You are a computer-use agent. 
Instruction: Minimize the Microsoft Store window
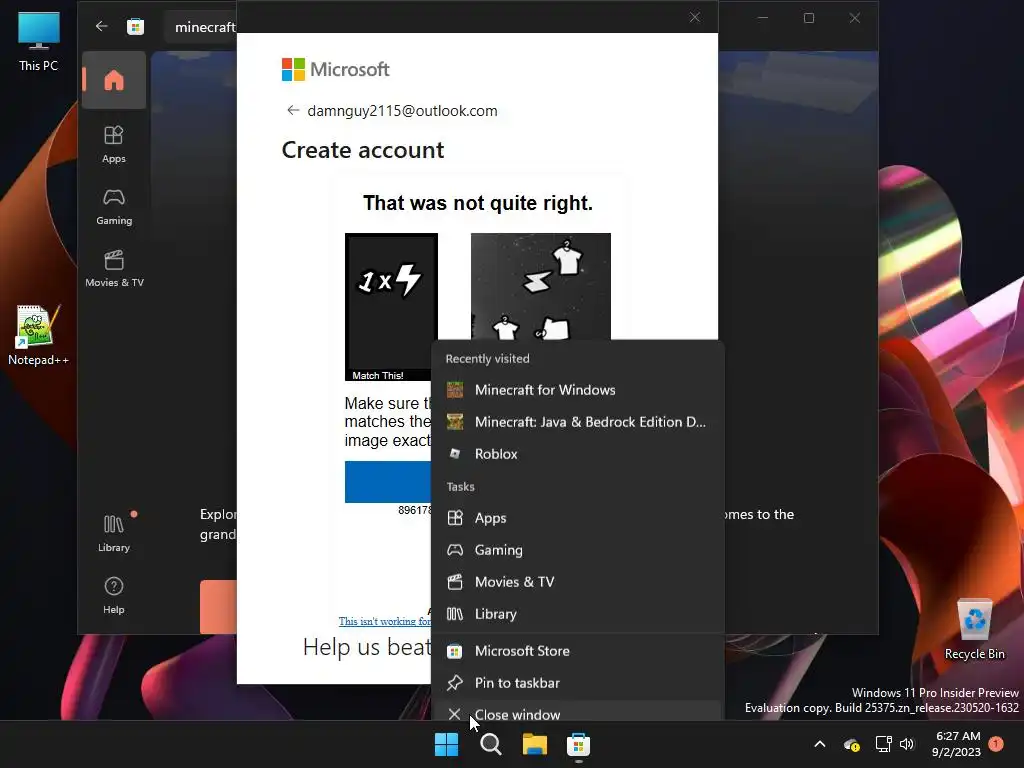763,18
